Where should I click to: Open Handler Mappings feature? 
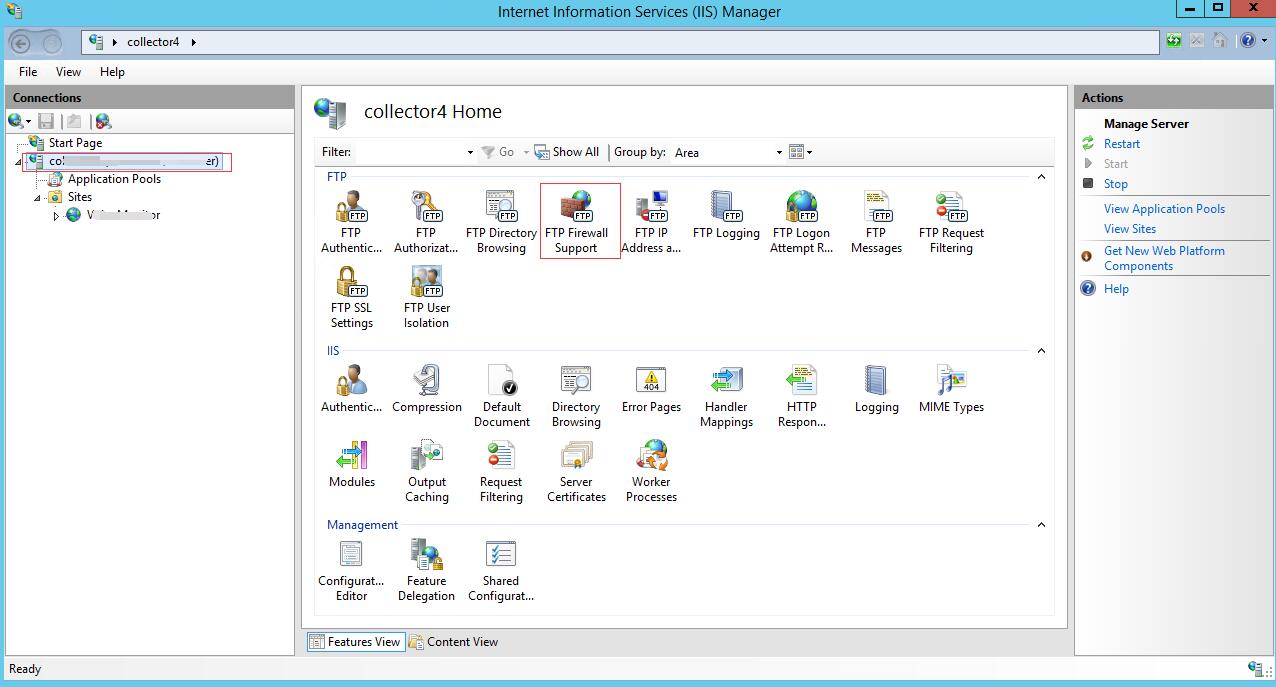726,396
